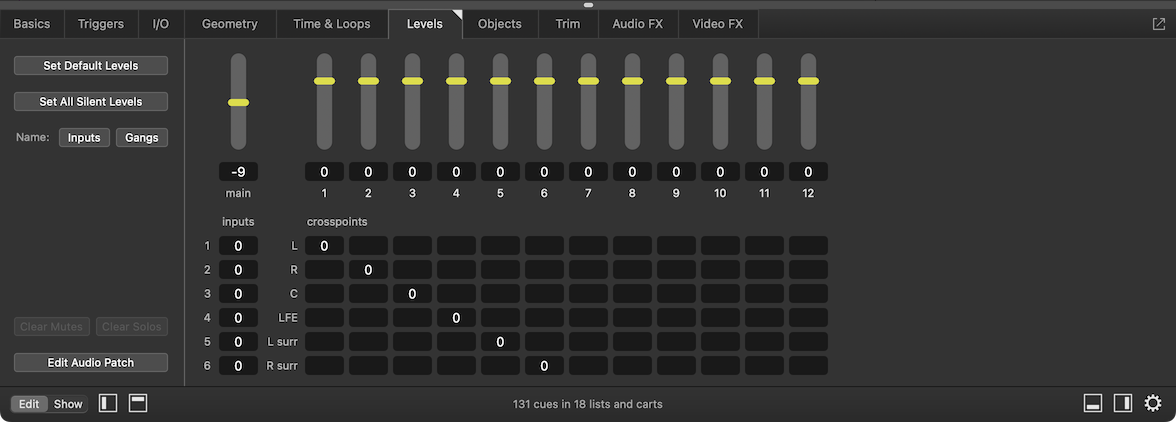This screenshot has width=1176, height=422.
Task: Open Edit Audio Patch
Action: click(91, 363)
